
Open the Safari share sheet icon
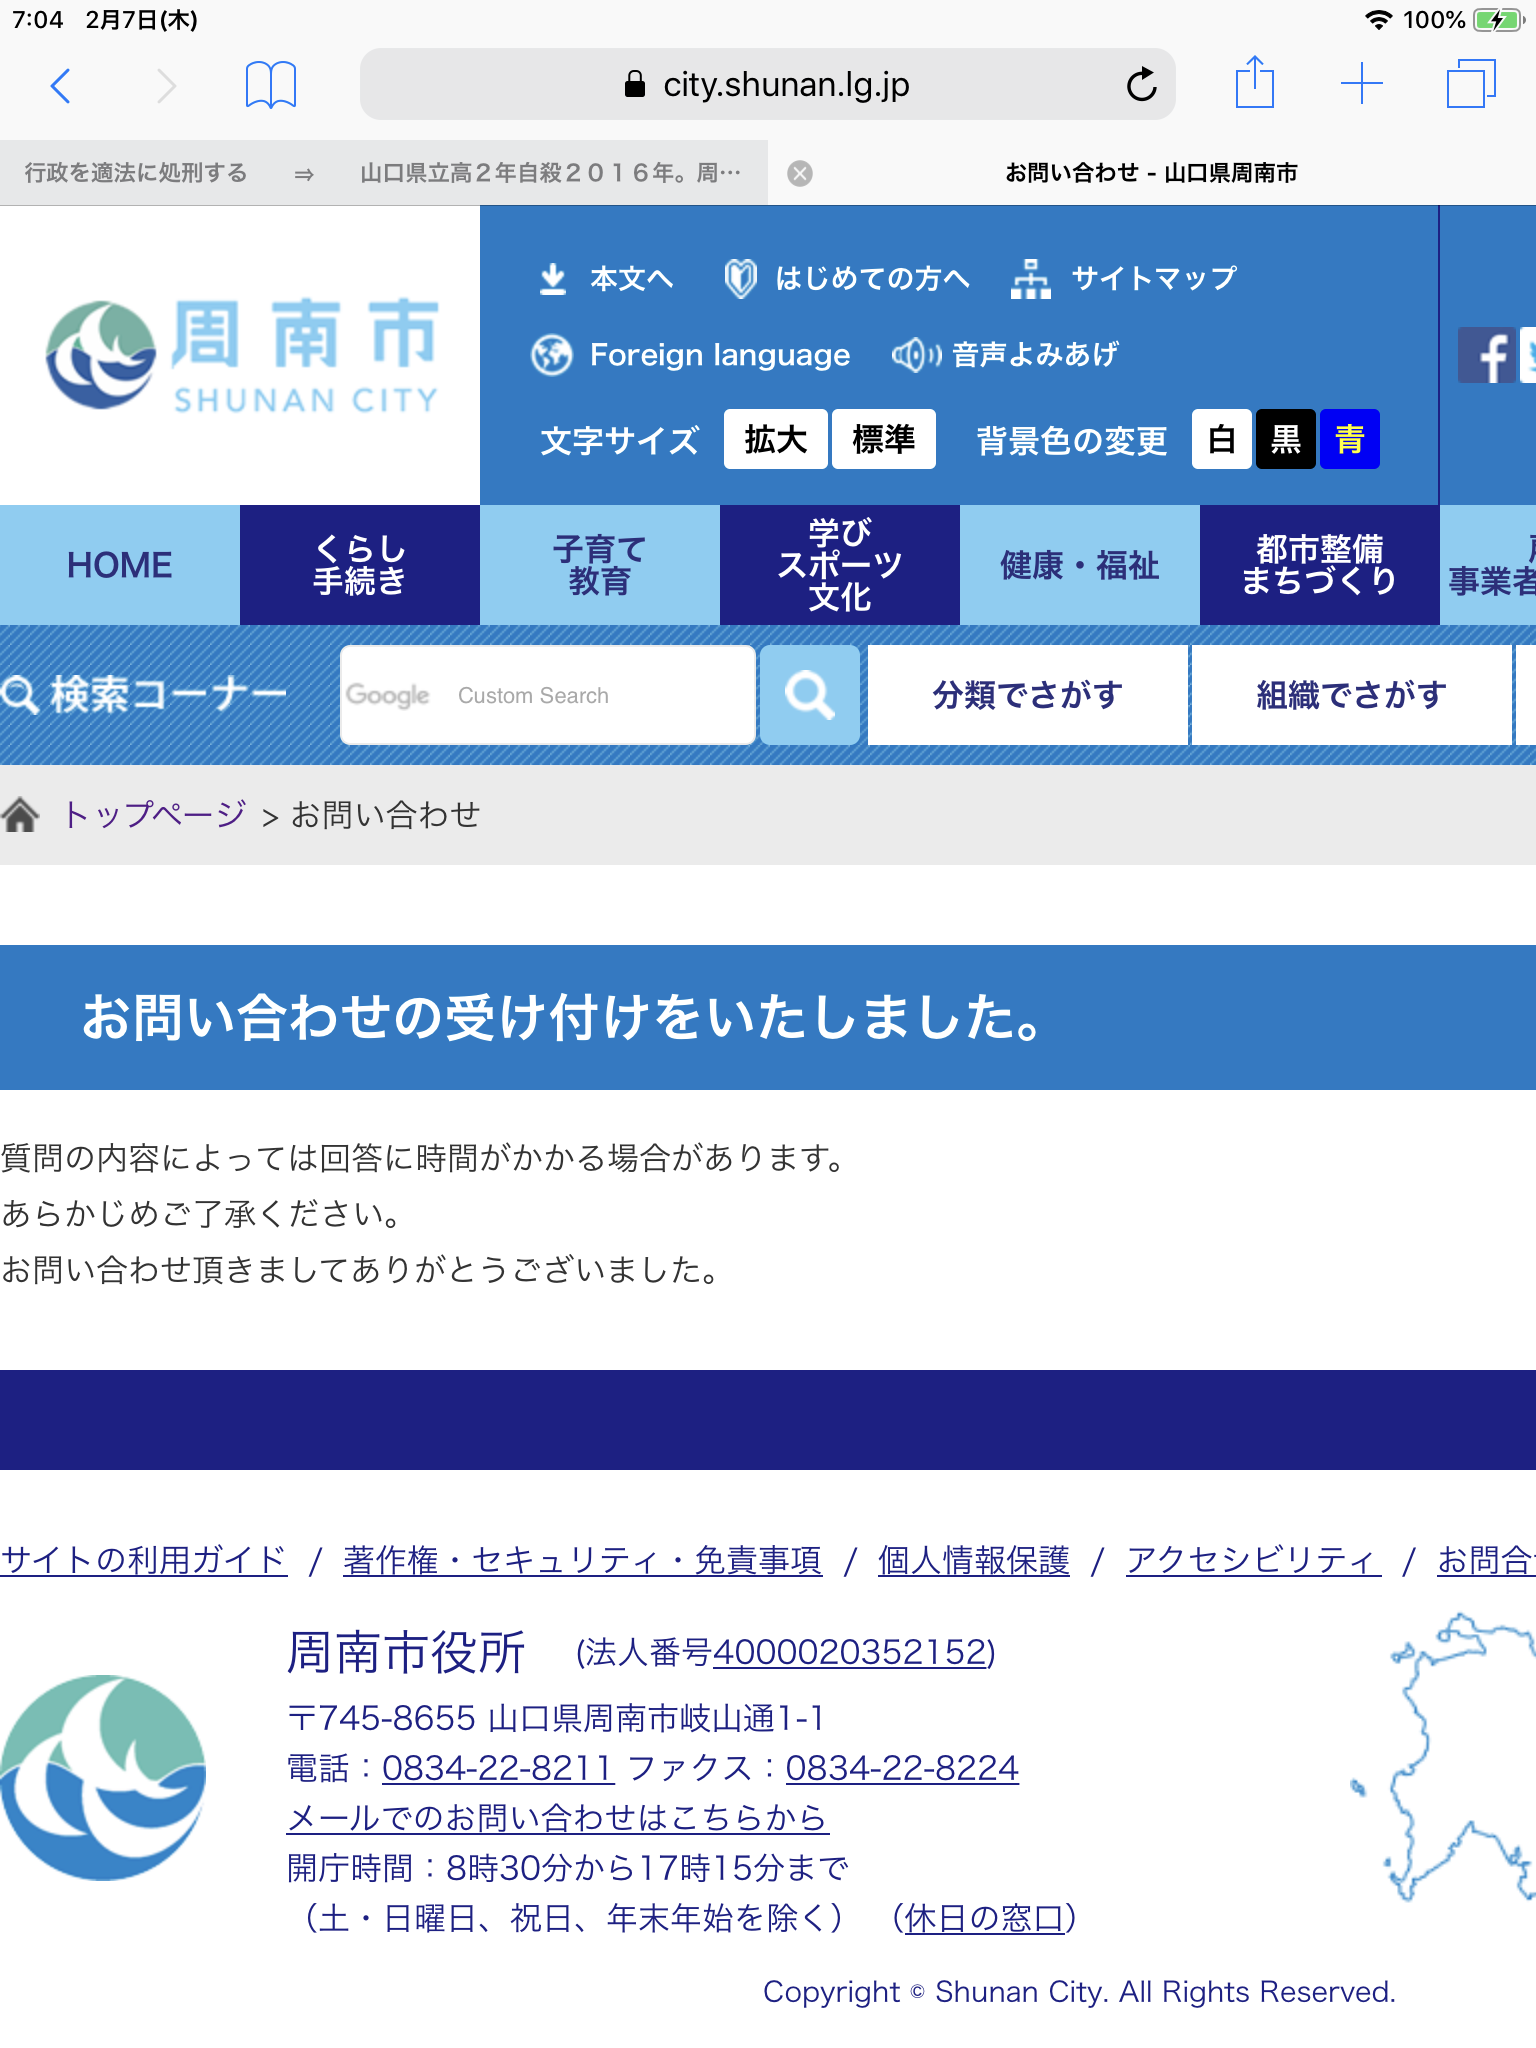tap(1254, 83)
